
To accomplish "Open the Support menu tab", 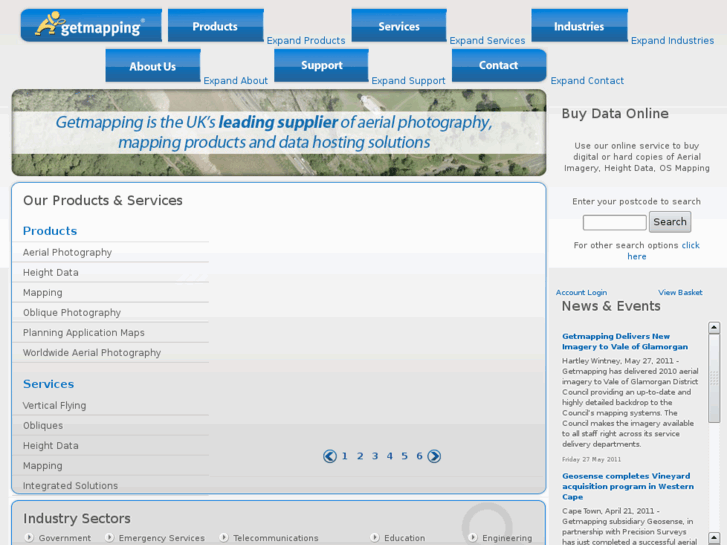I will (x=321, y=65).
